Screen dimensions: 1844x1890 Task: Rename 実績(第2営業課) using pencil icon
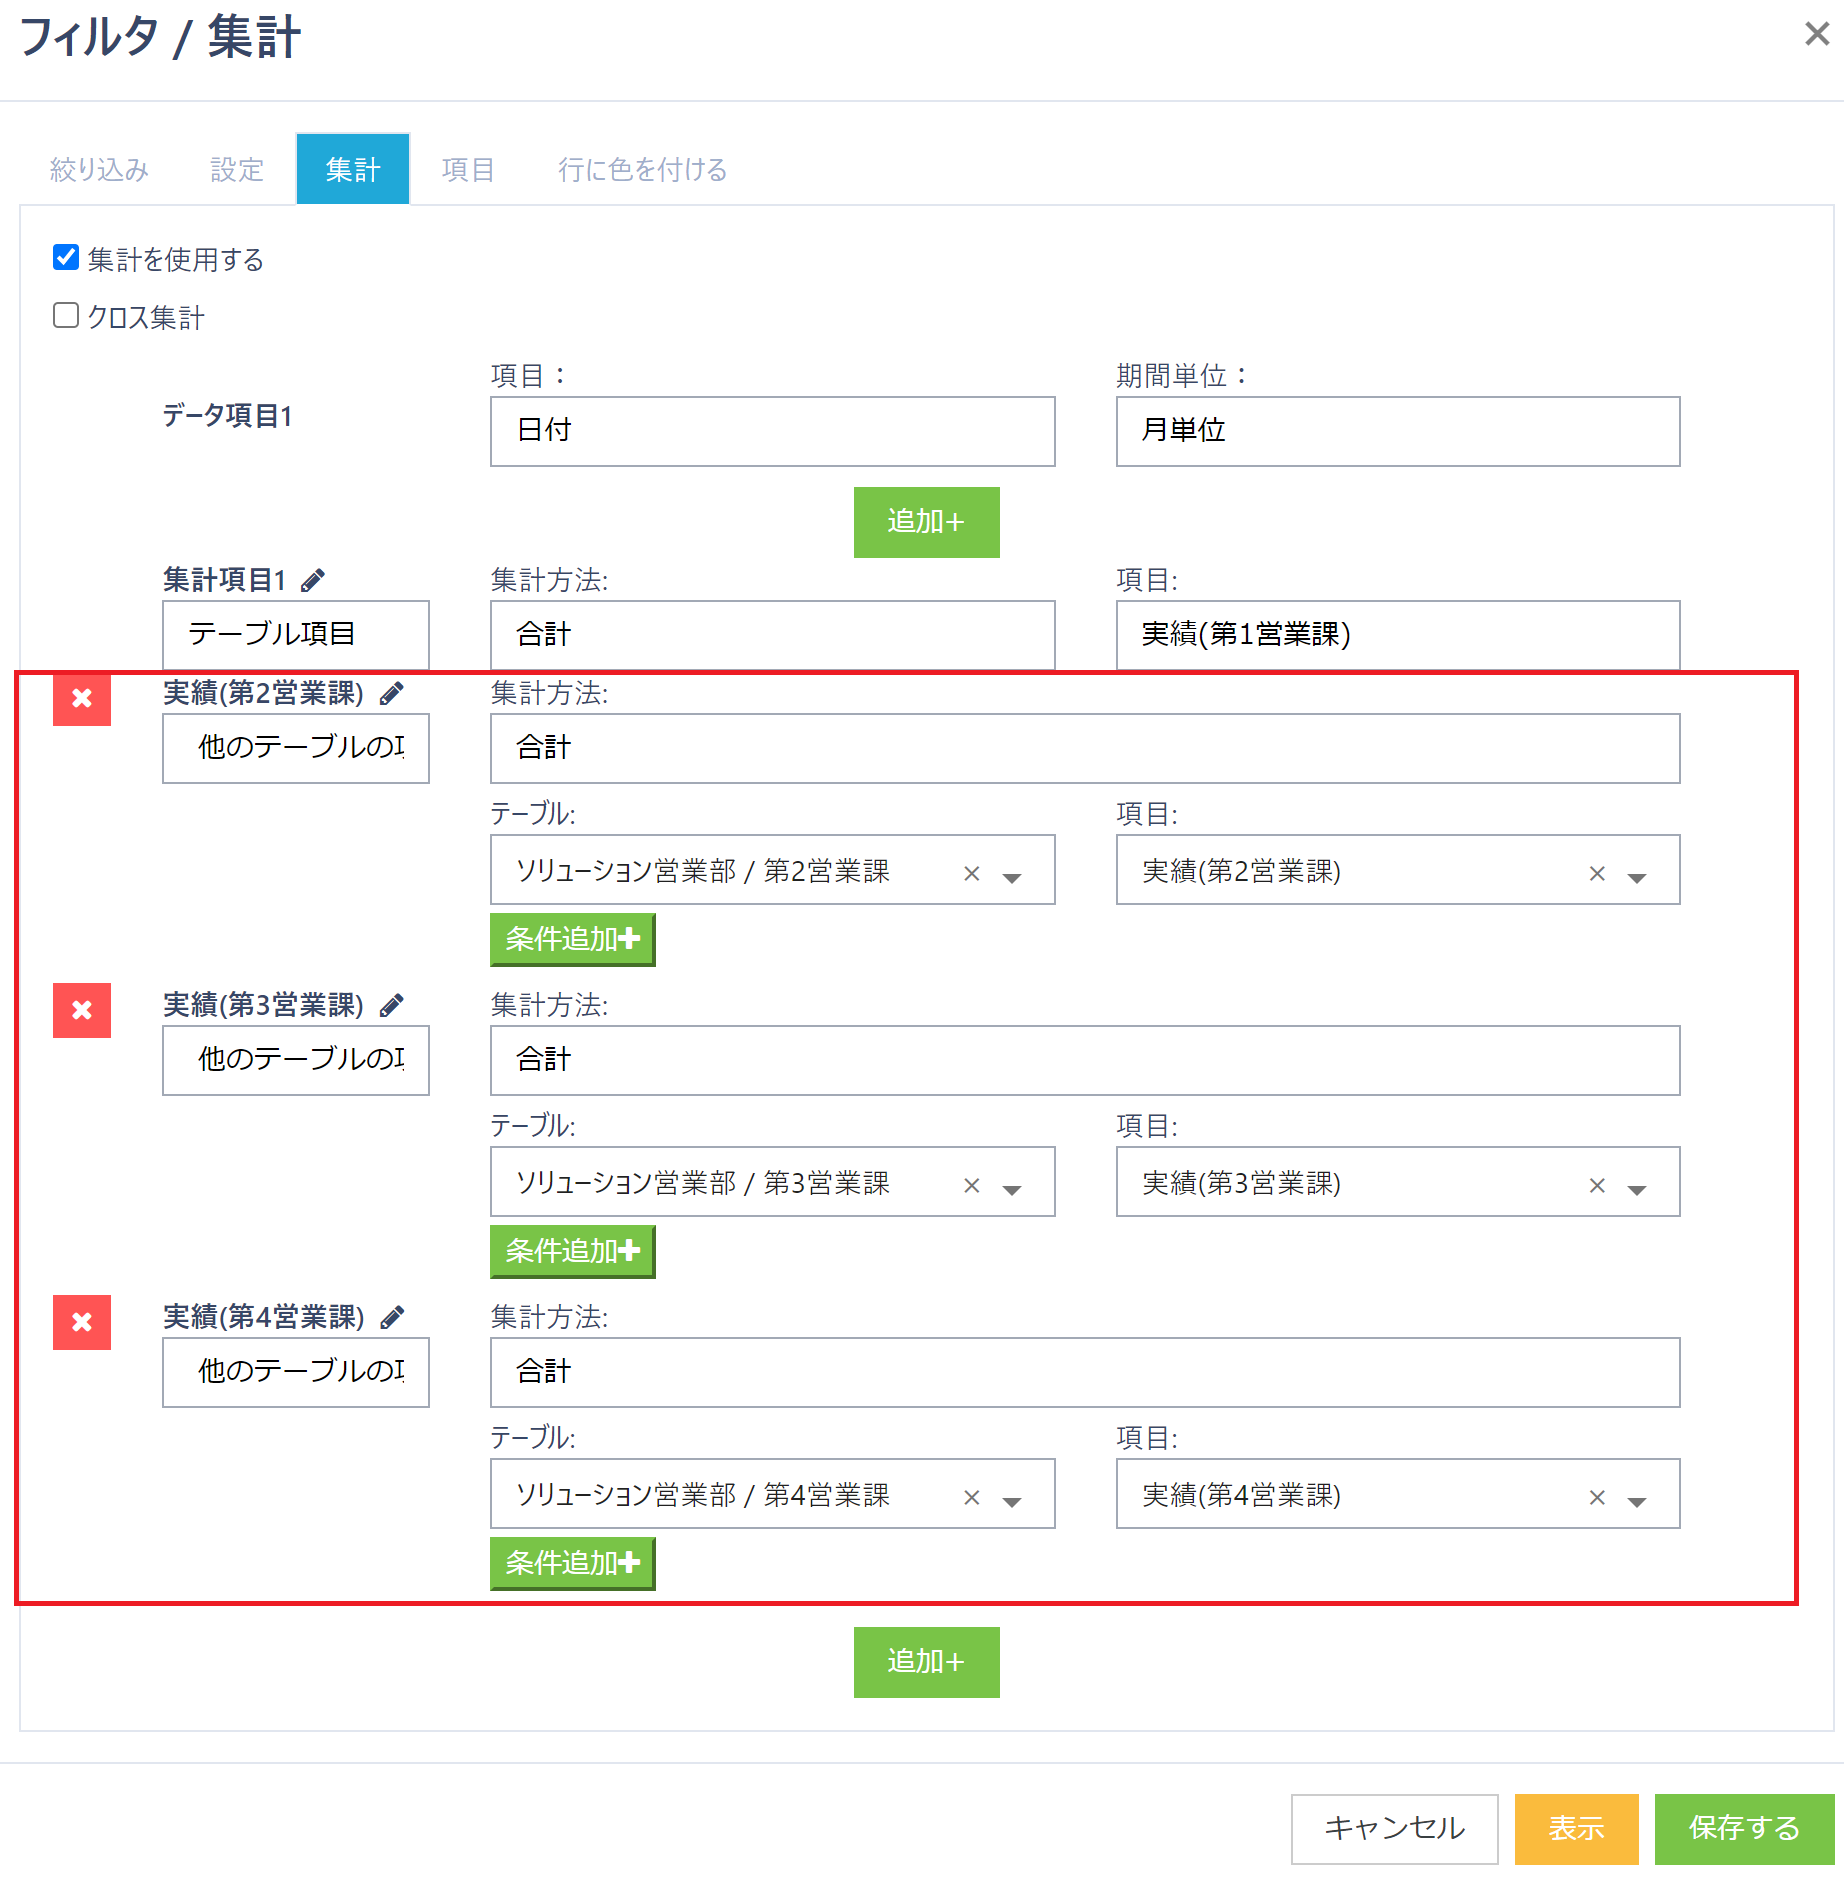point(392,693)
